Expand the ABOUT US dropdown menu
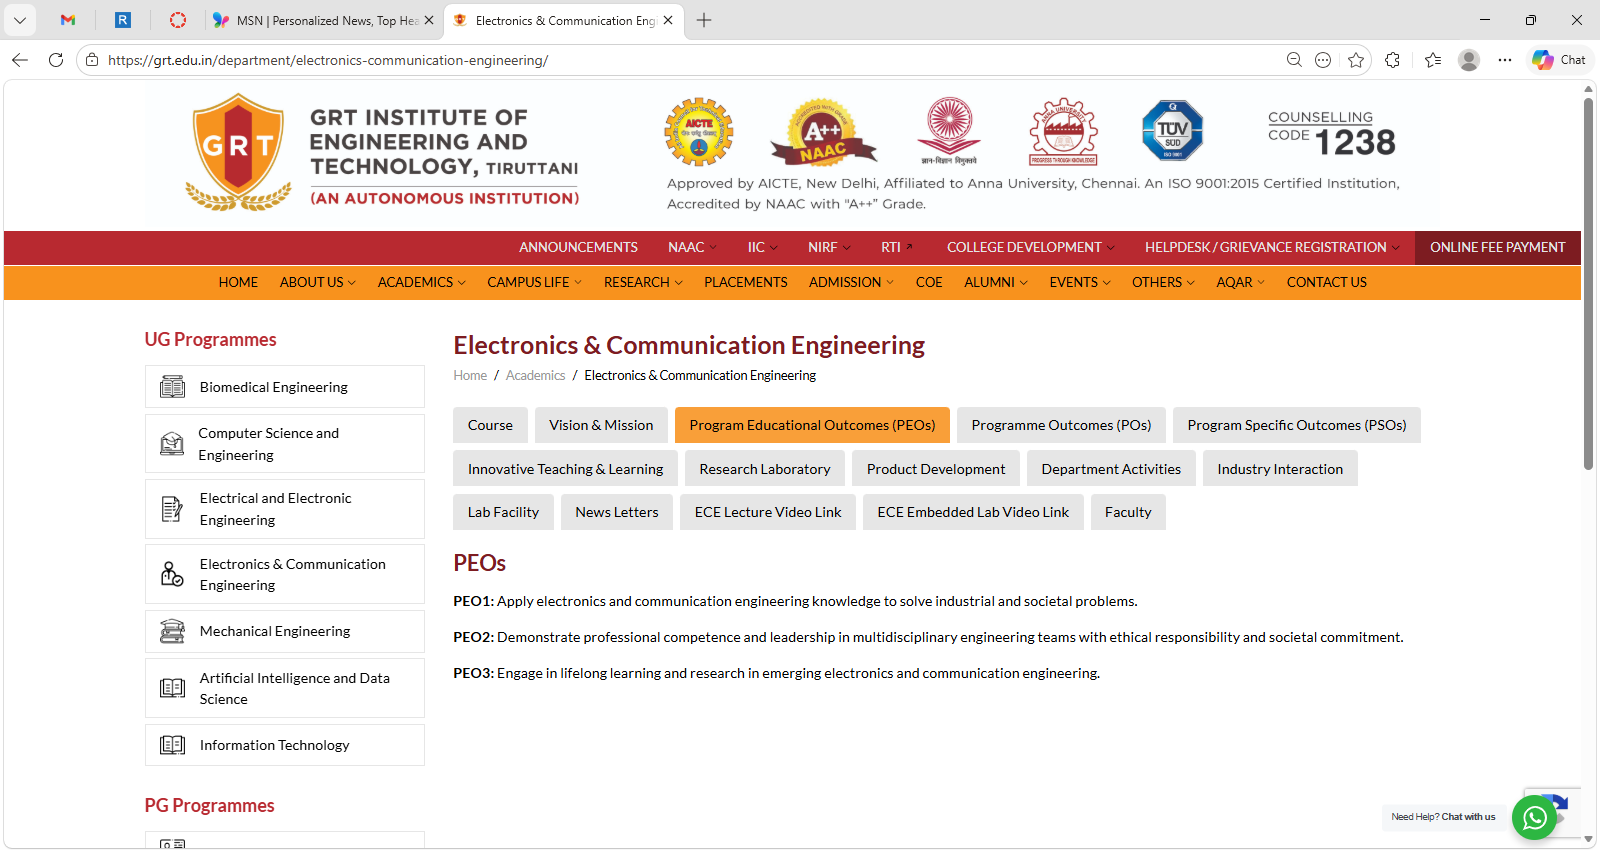1600x852 pixels. (317, 283)
